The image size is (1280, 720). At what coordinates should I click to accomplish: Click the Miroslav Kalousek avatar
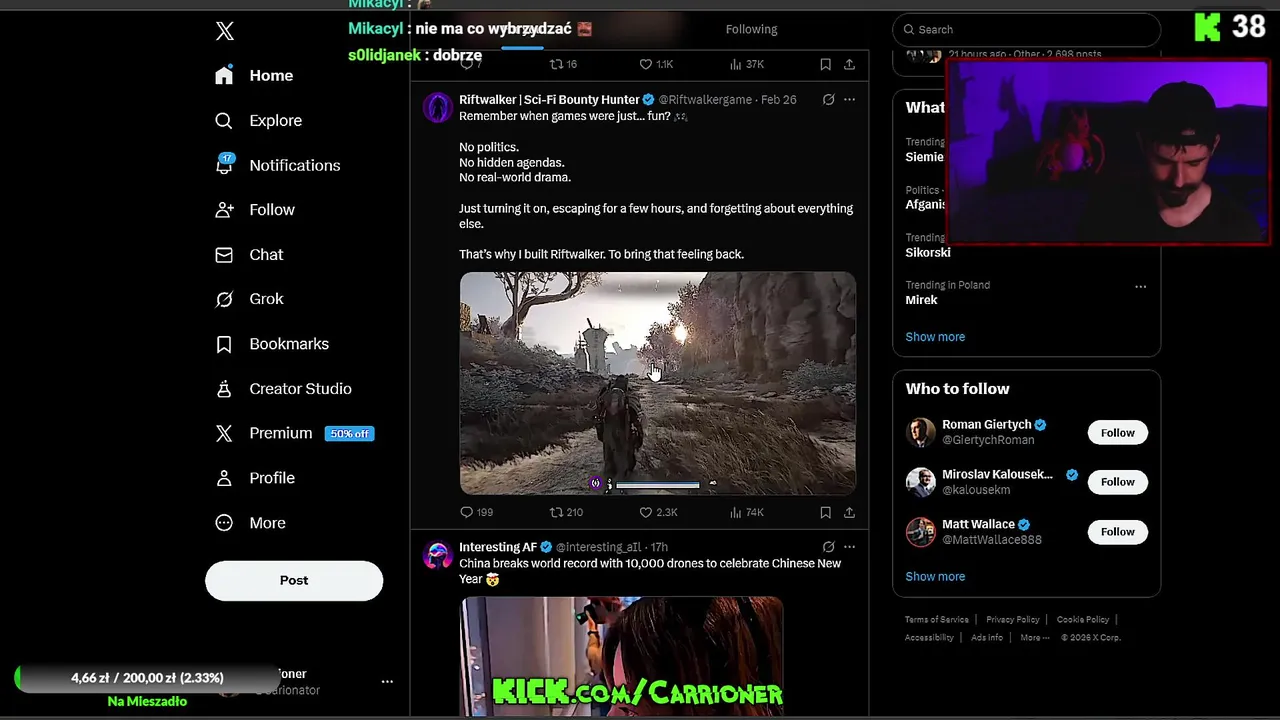[920, 482]
